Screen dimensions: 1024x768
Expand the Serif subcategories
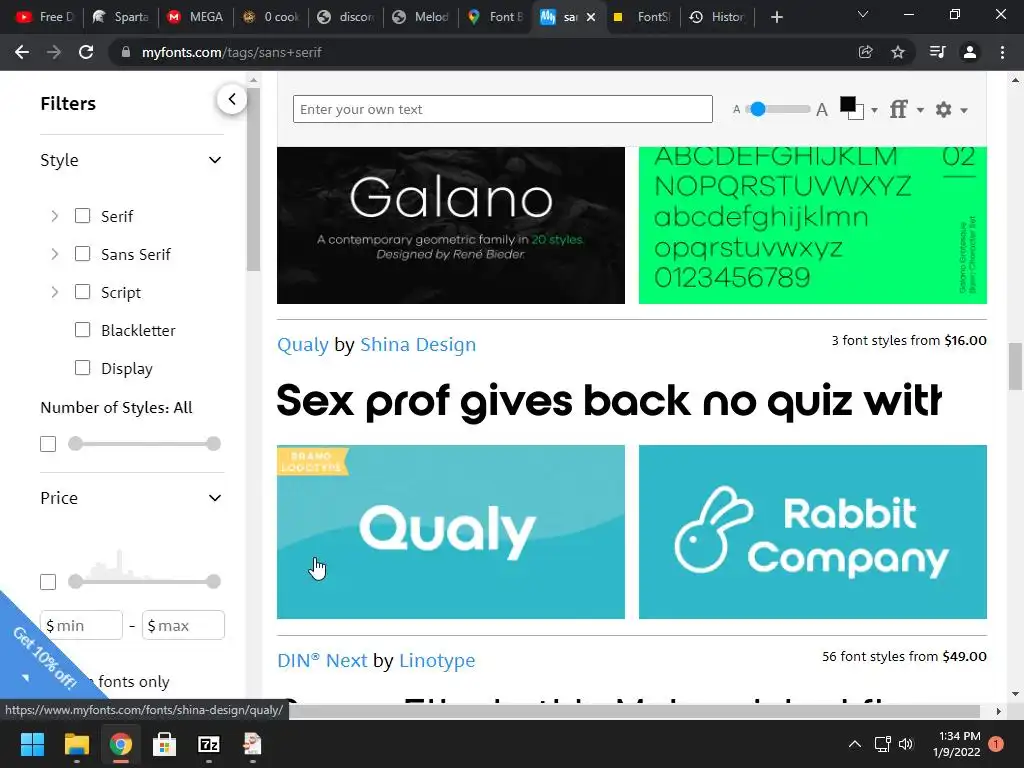pyautogui.click(x=55, y=216)
